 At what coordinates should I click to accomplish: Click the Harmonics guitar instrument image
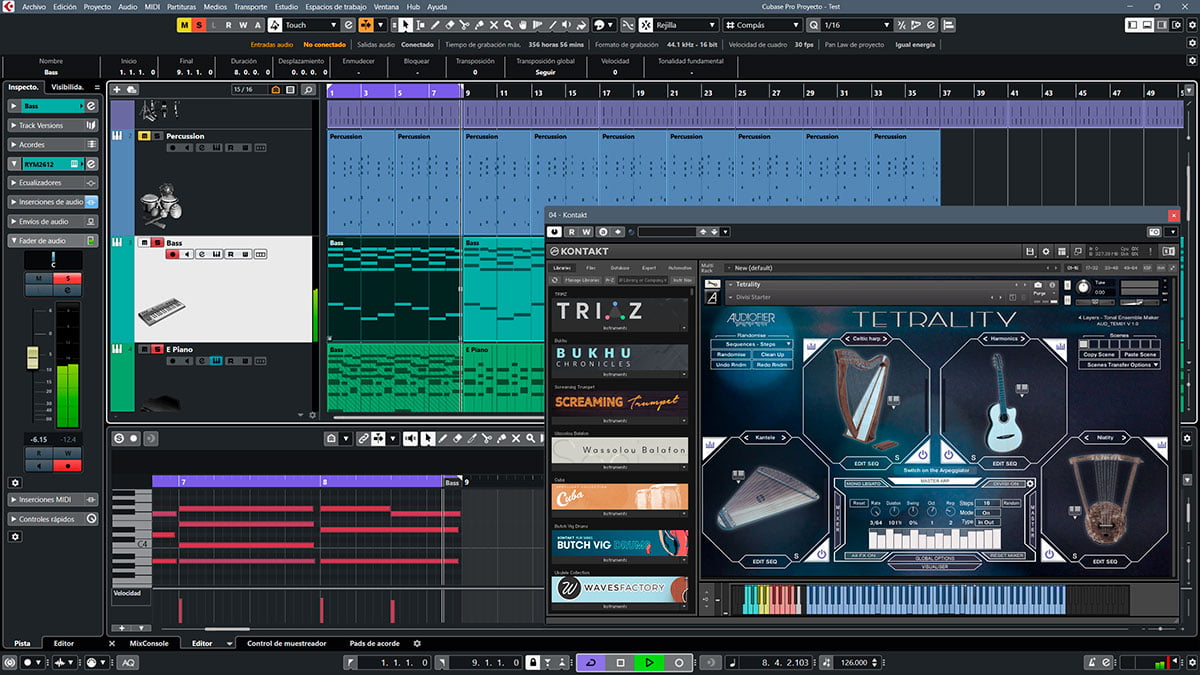1003,402
